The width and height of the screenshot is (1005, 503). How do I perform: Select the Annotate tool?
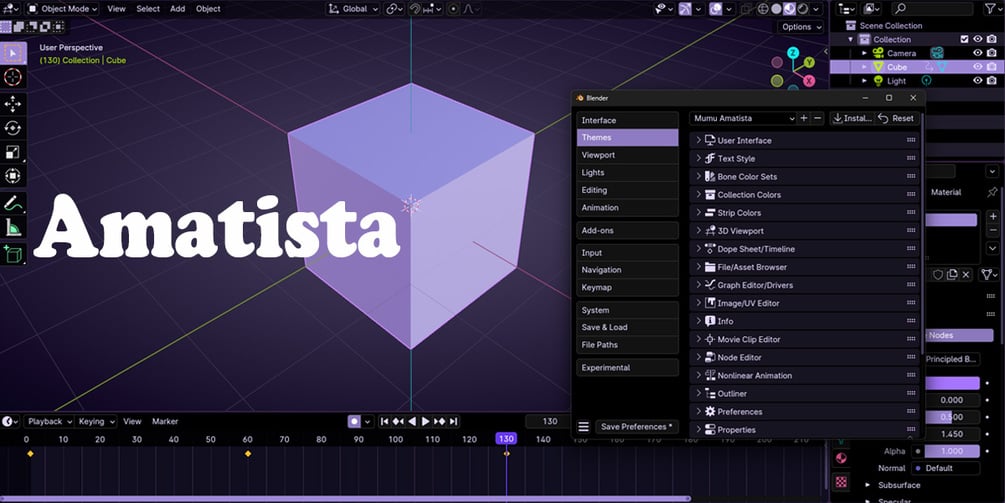click(x=13, y=204)
